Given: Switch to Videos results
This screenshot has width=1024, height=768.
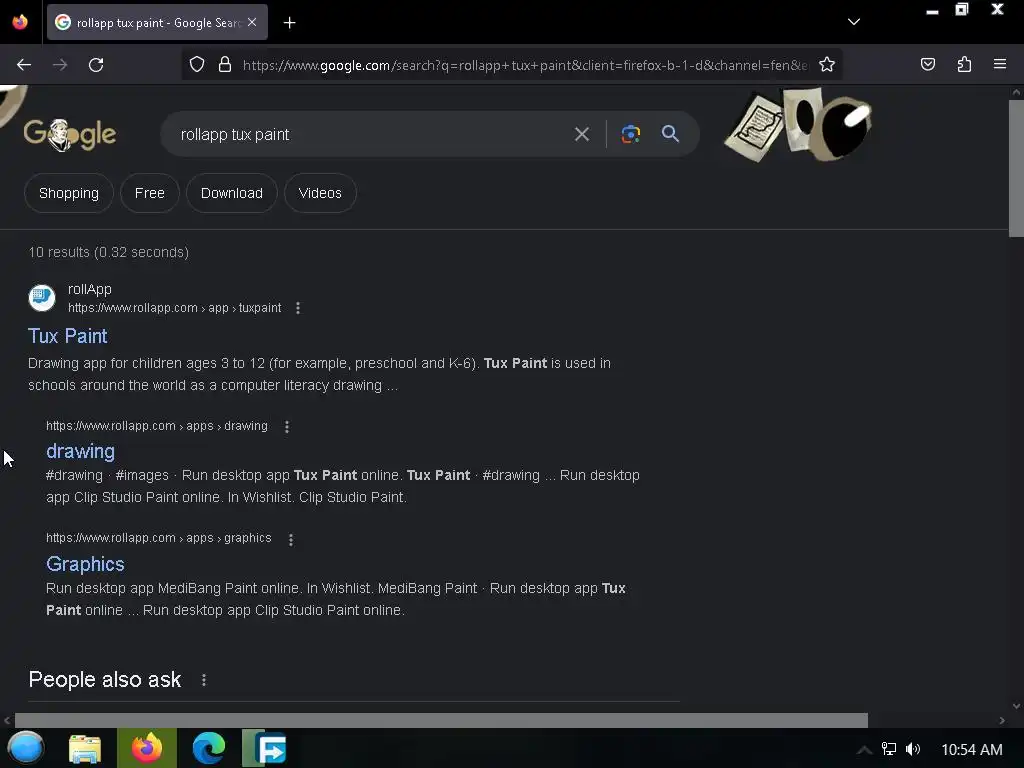Looking at the screenshot, I should [320, 193].
